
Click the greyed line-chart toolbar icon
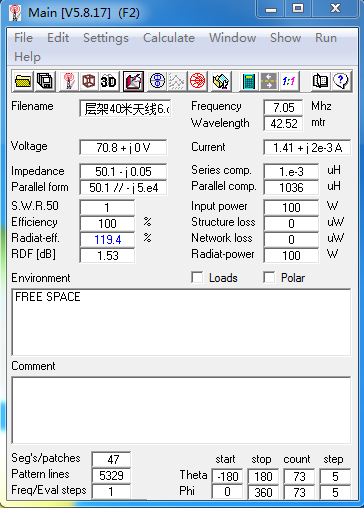(x=177, y=81)
